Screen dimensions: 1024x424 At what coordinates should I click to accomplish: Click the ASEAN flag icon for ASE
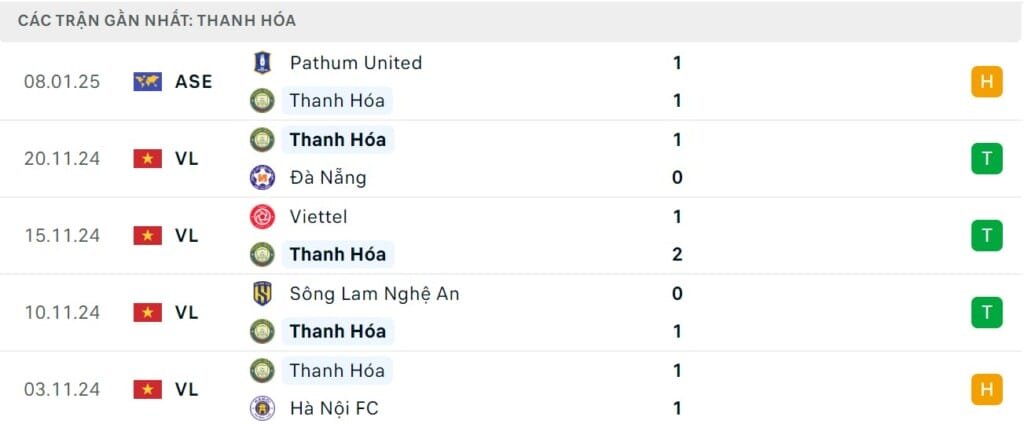(147, 82)
